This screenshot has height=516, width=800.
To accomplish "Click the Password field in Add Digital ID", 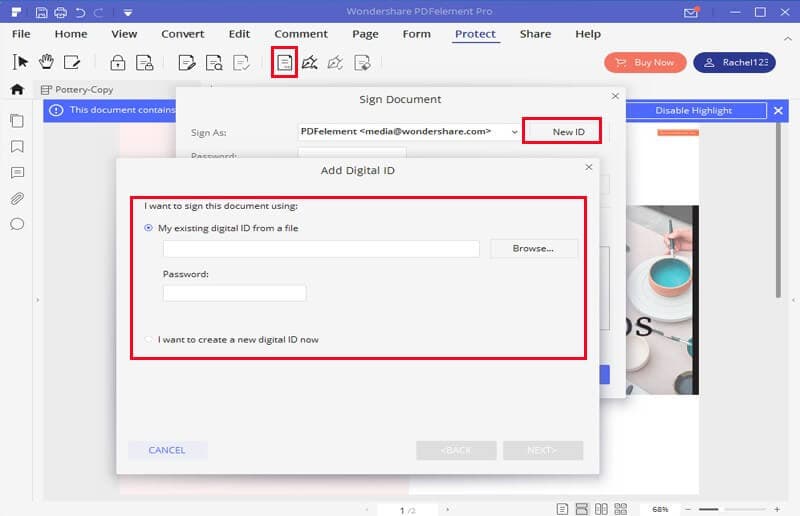I will (x=235, y=293).
